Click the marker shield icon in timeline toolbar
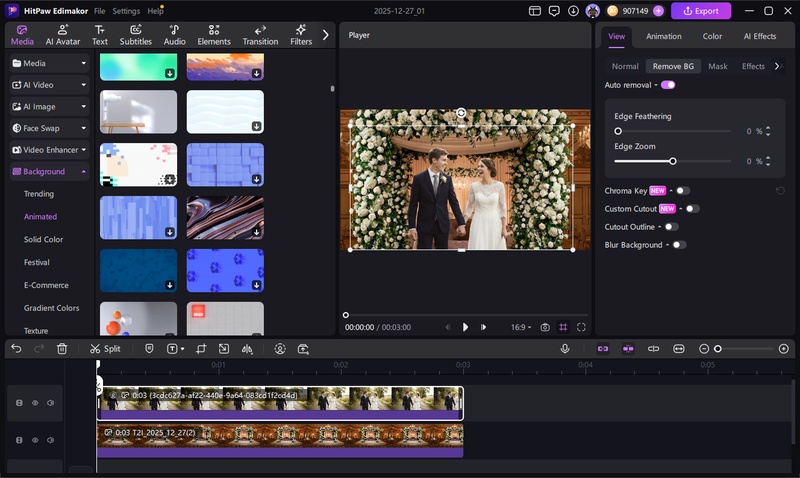The height and width of the screenshot is (478, 800). (149, 348)
